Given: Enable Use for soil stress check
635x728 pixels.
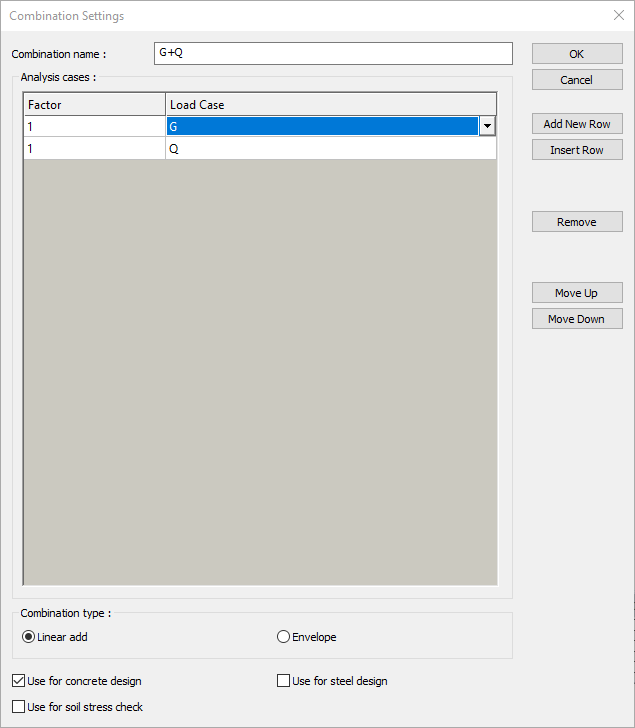Looking at the screenshot, I should pos(19,707).
